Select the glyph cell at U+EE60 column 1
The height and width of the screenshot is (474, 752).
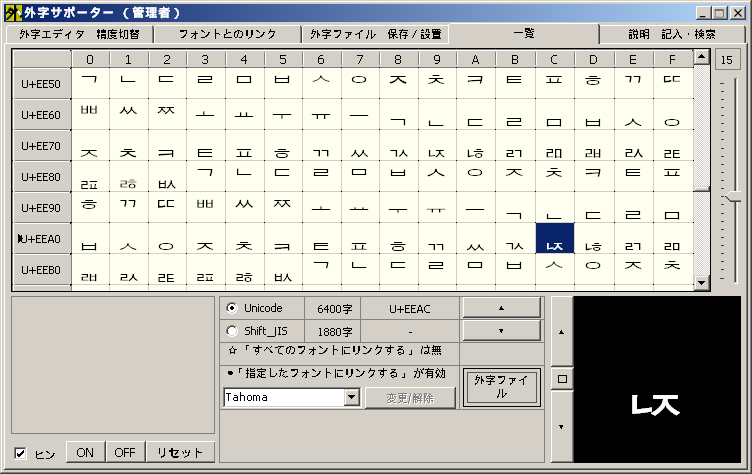129,114
